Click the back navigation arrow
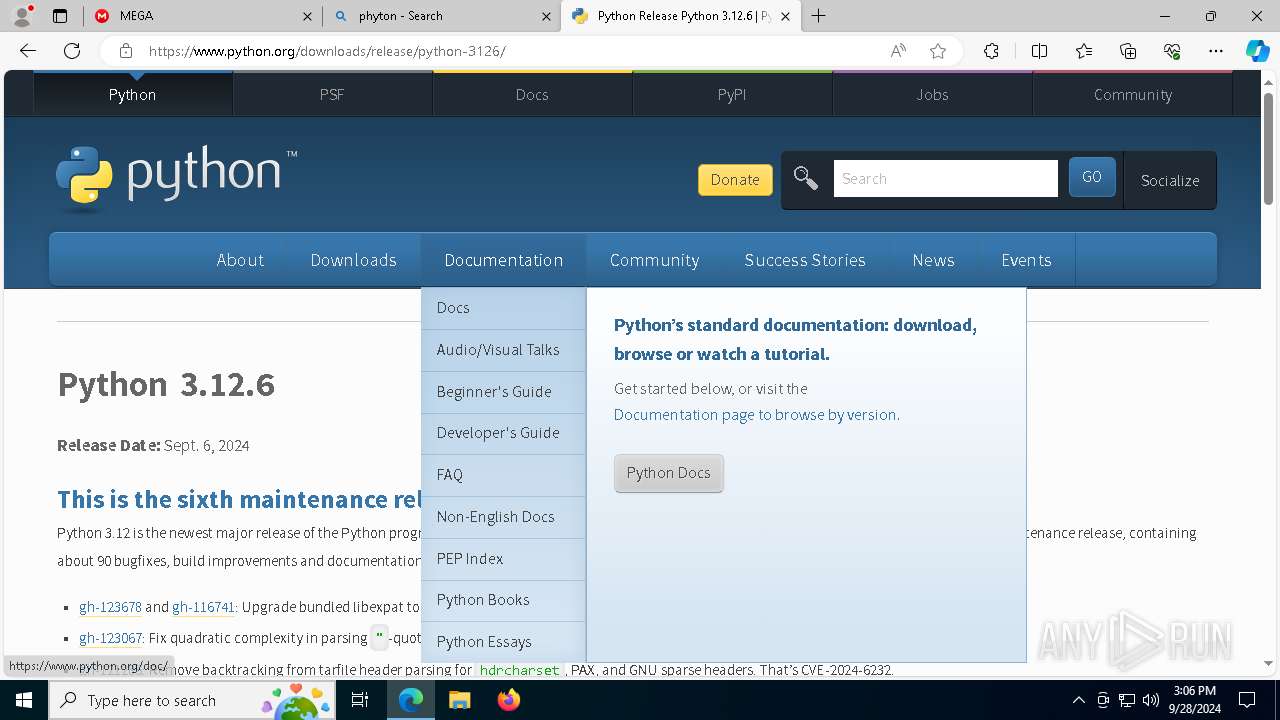The height and width of the screenshot is (720, 1280). point(28,51)
